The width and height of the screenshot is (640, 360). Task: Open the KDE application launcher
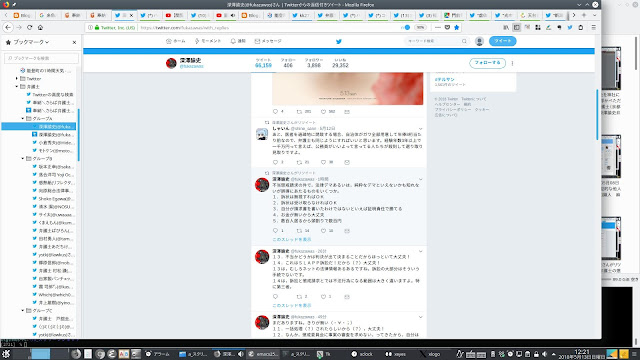6,354
